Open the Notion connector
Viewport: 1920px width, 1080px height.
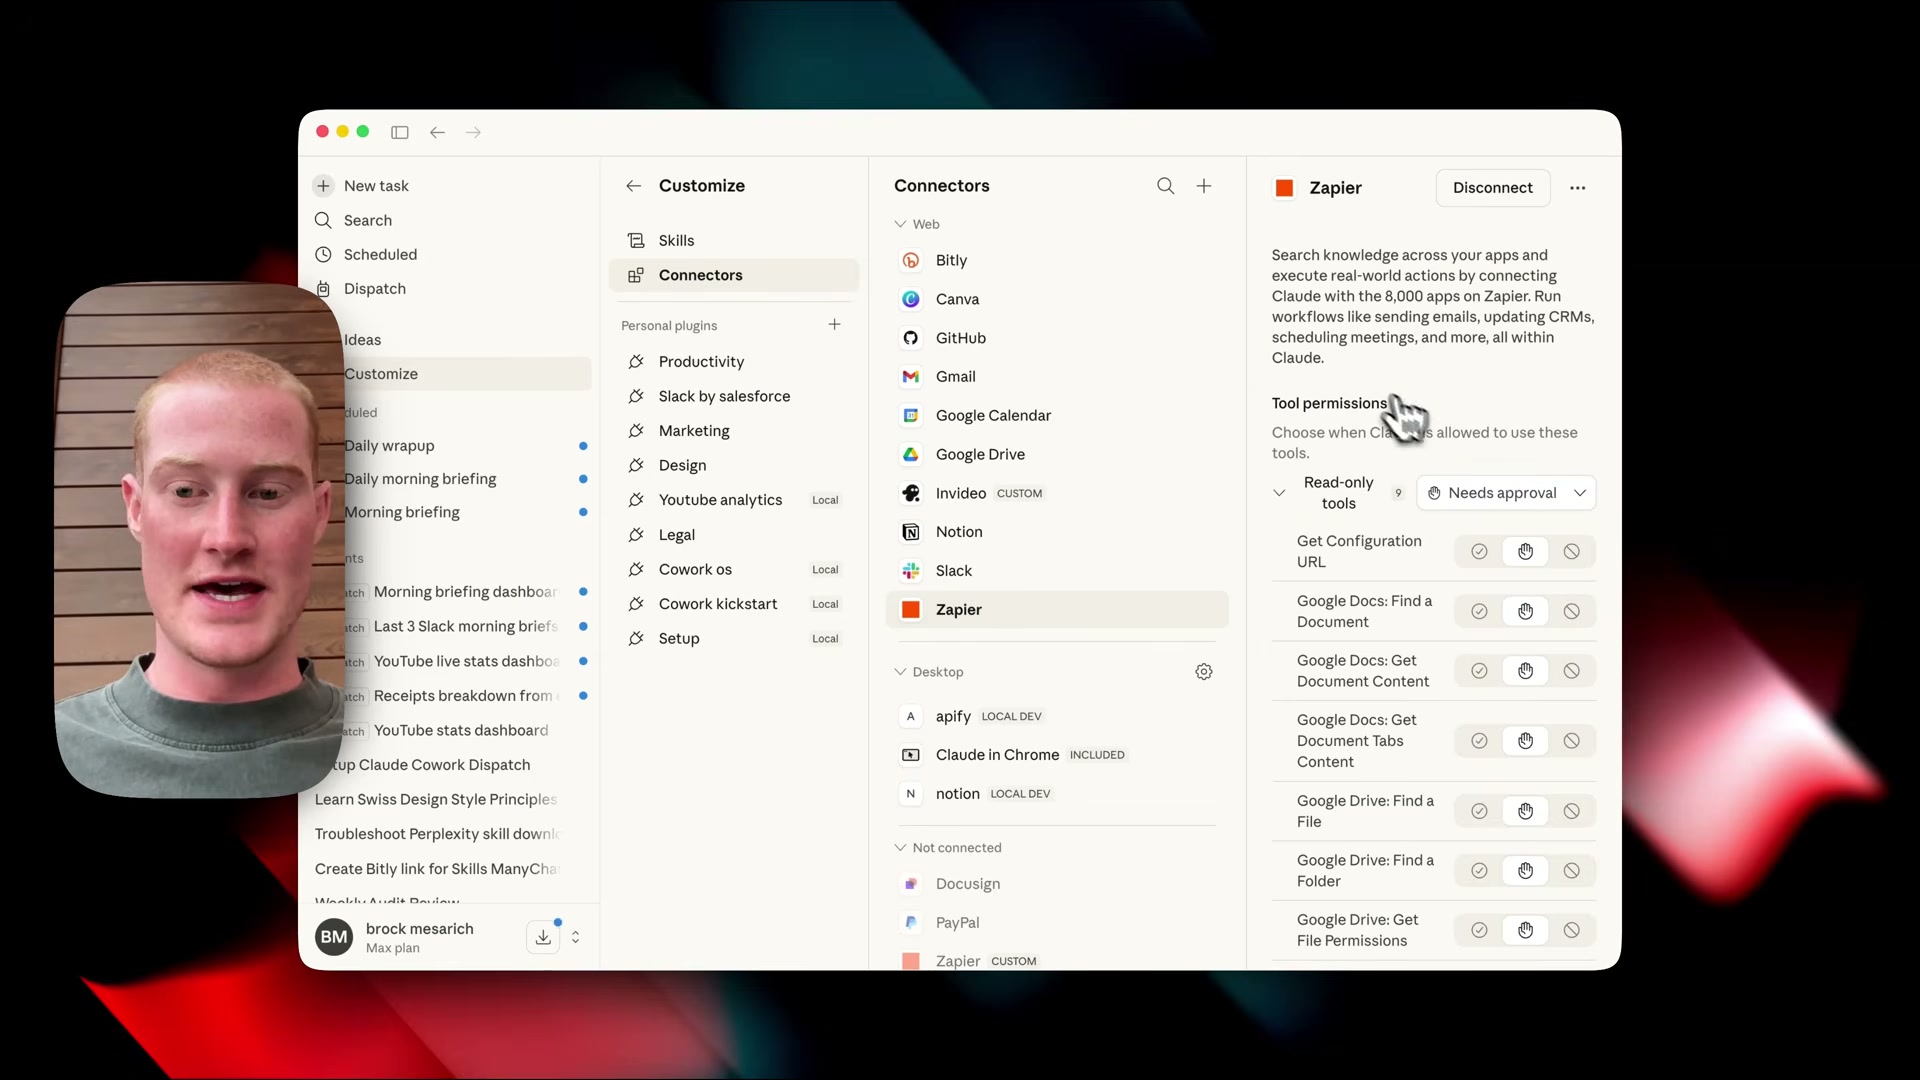coord(956,531)
